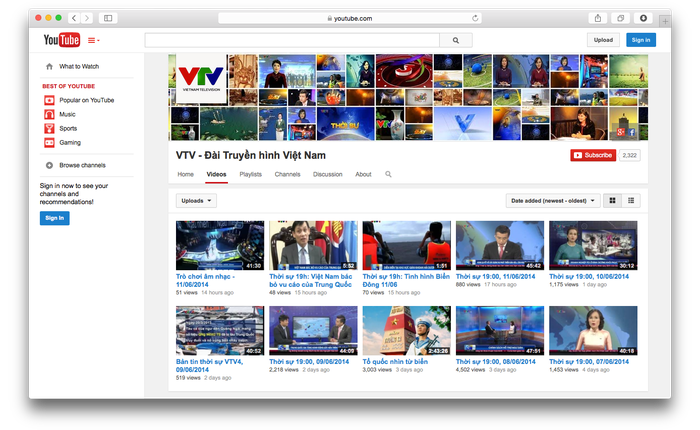Screen dimensions: 700x430
Task: Open the Thời sự 19:00, 10/06/2014 thumbnail
Action: click(593, 245)
